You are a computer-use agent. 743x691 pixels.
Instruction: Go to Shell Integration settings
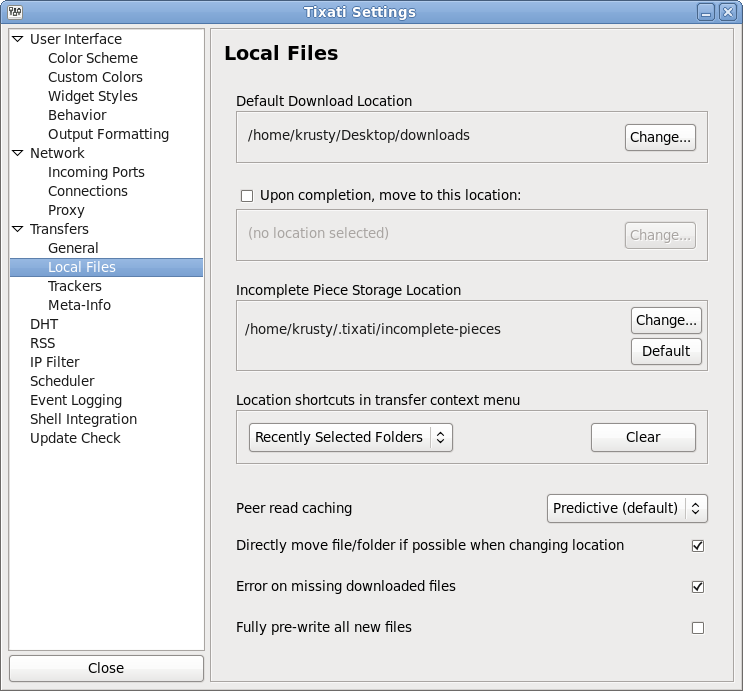pos(83,419)
